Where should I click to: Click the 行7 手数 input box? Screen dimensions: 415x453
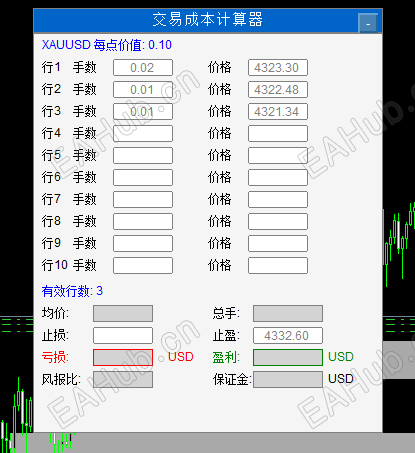click(143, 200)
